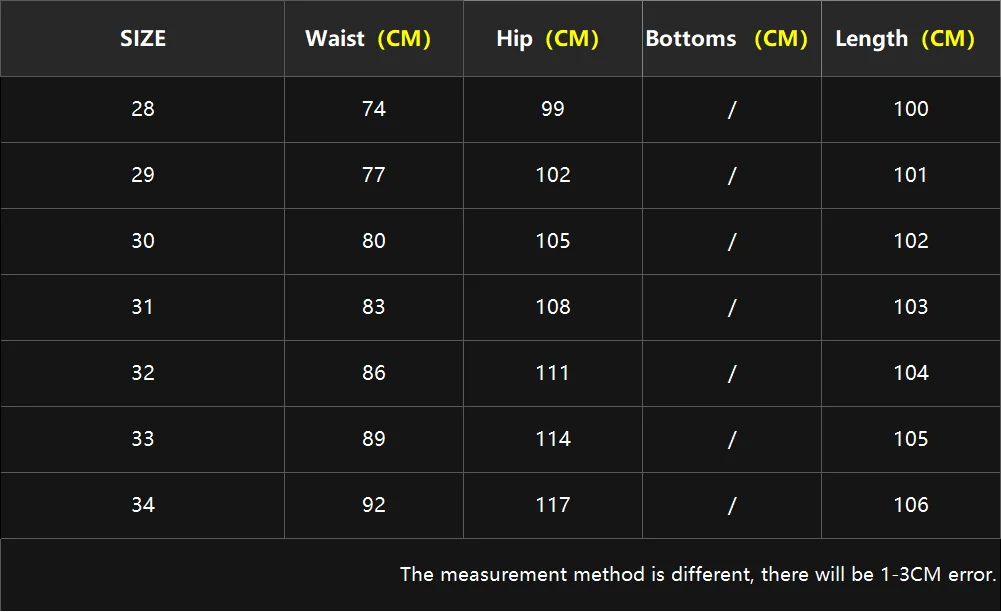1001x612 pixels.
Task: Click the Length (CM) column header
Action: click(905, 39)
